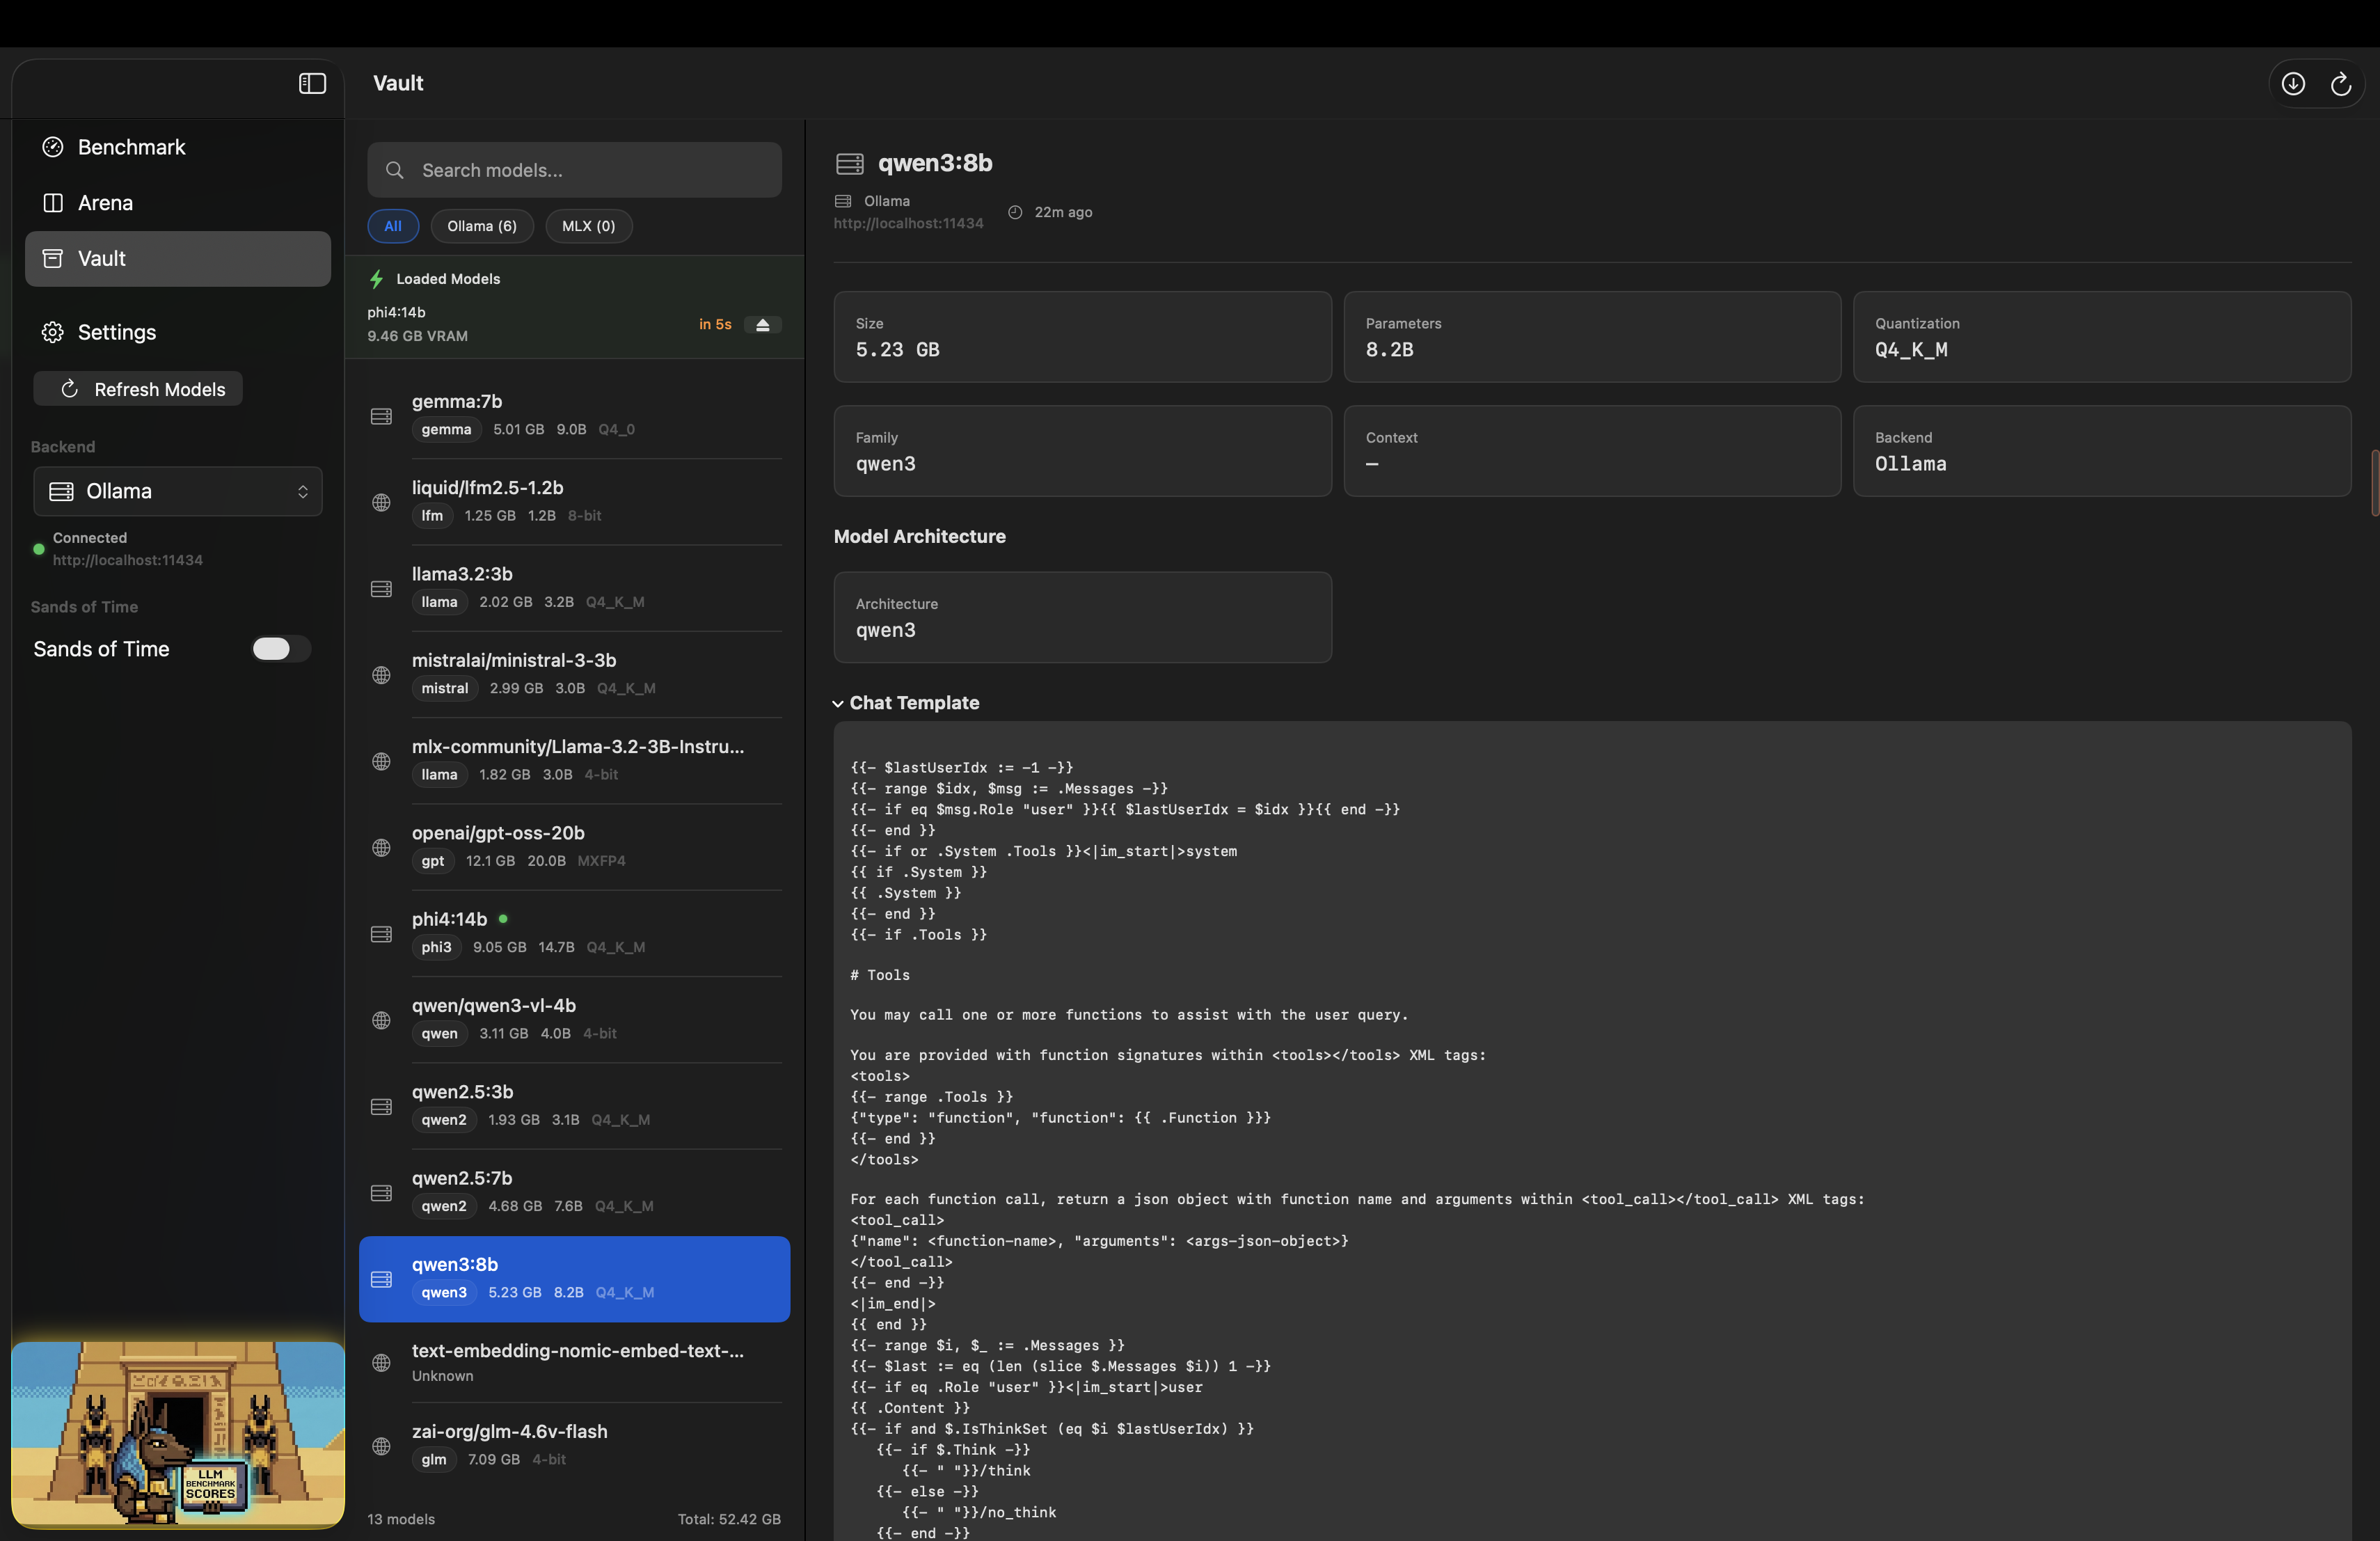Click the refresh icon in top bar
The height and width of the screenshot is (1541, 2380).
(2341, 84)
